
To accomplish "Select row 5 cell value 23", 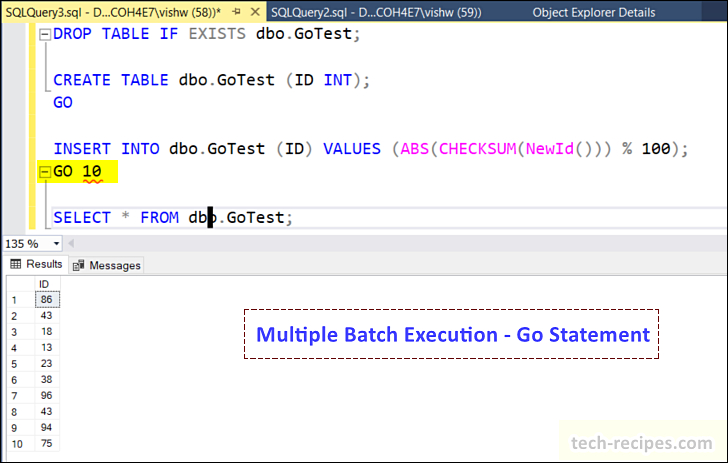I will coord(47,364).
